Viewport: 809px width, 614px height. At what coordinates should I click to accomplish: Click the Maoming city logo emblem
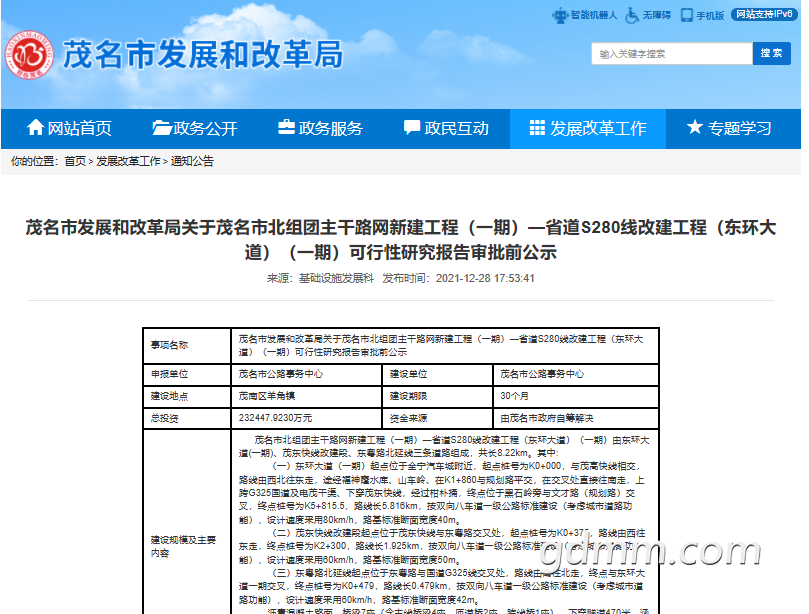[x=29, y=55]
